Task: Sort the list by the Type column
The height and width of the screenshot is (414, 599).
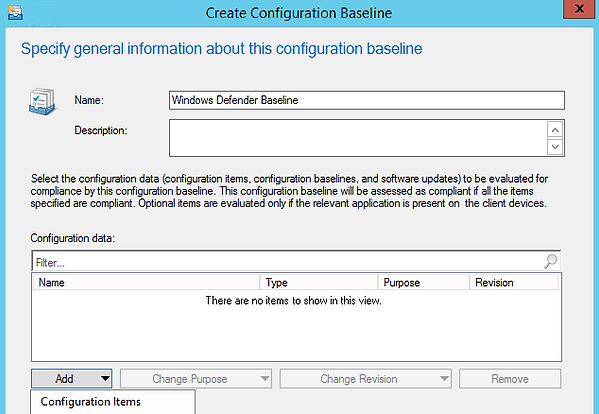Action: pyautogui.click(x=319, y=283)
